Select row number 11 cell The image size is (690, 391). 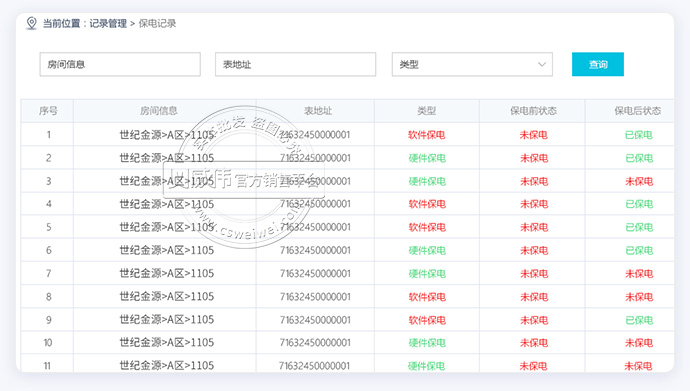pos(47,365)
